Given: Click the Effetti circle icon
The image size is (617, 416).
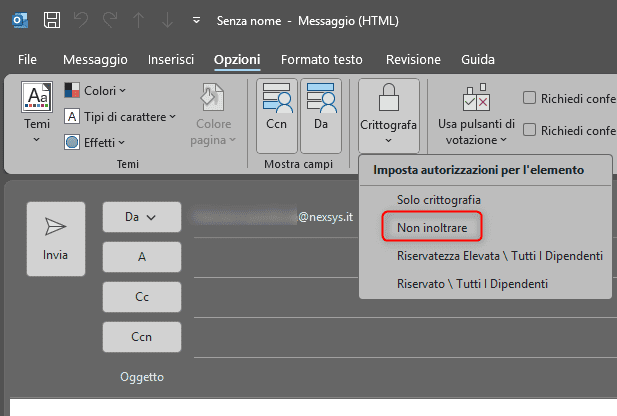Looking at the screenshot, I should click(x=72, y=142).
